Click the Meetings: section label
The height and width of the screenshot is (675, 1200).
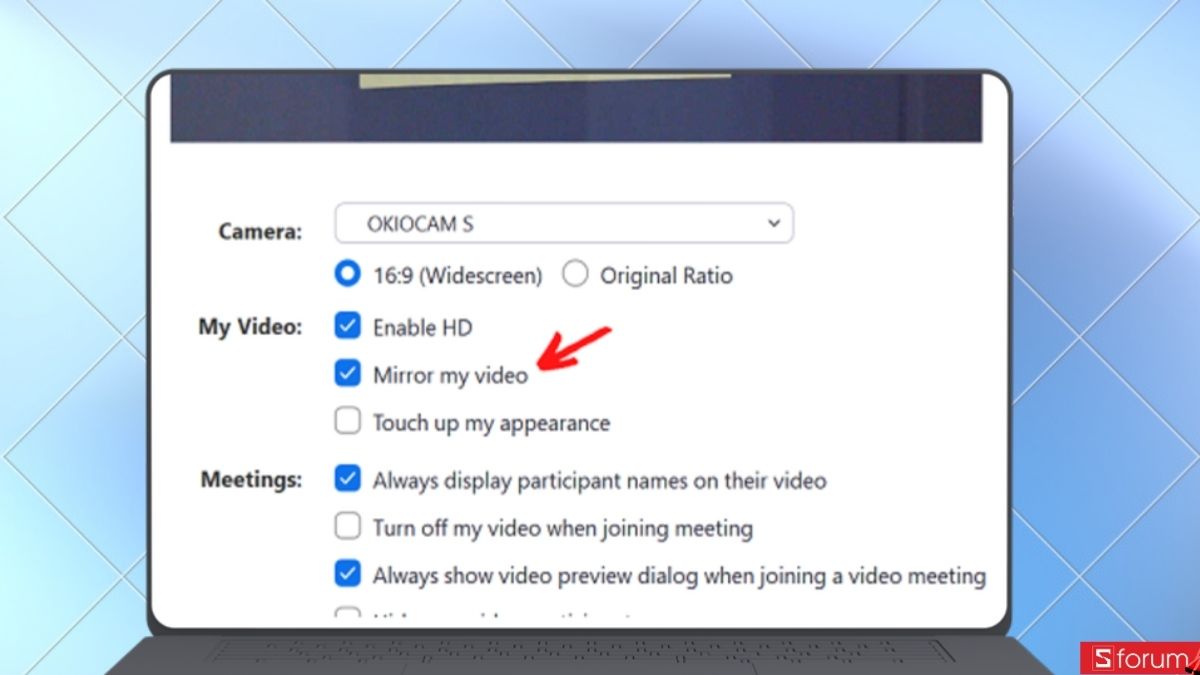coord(252,479)
